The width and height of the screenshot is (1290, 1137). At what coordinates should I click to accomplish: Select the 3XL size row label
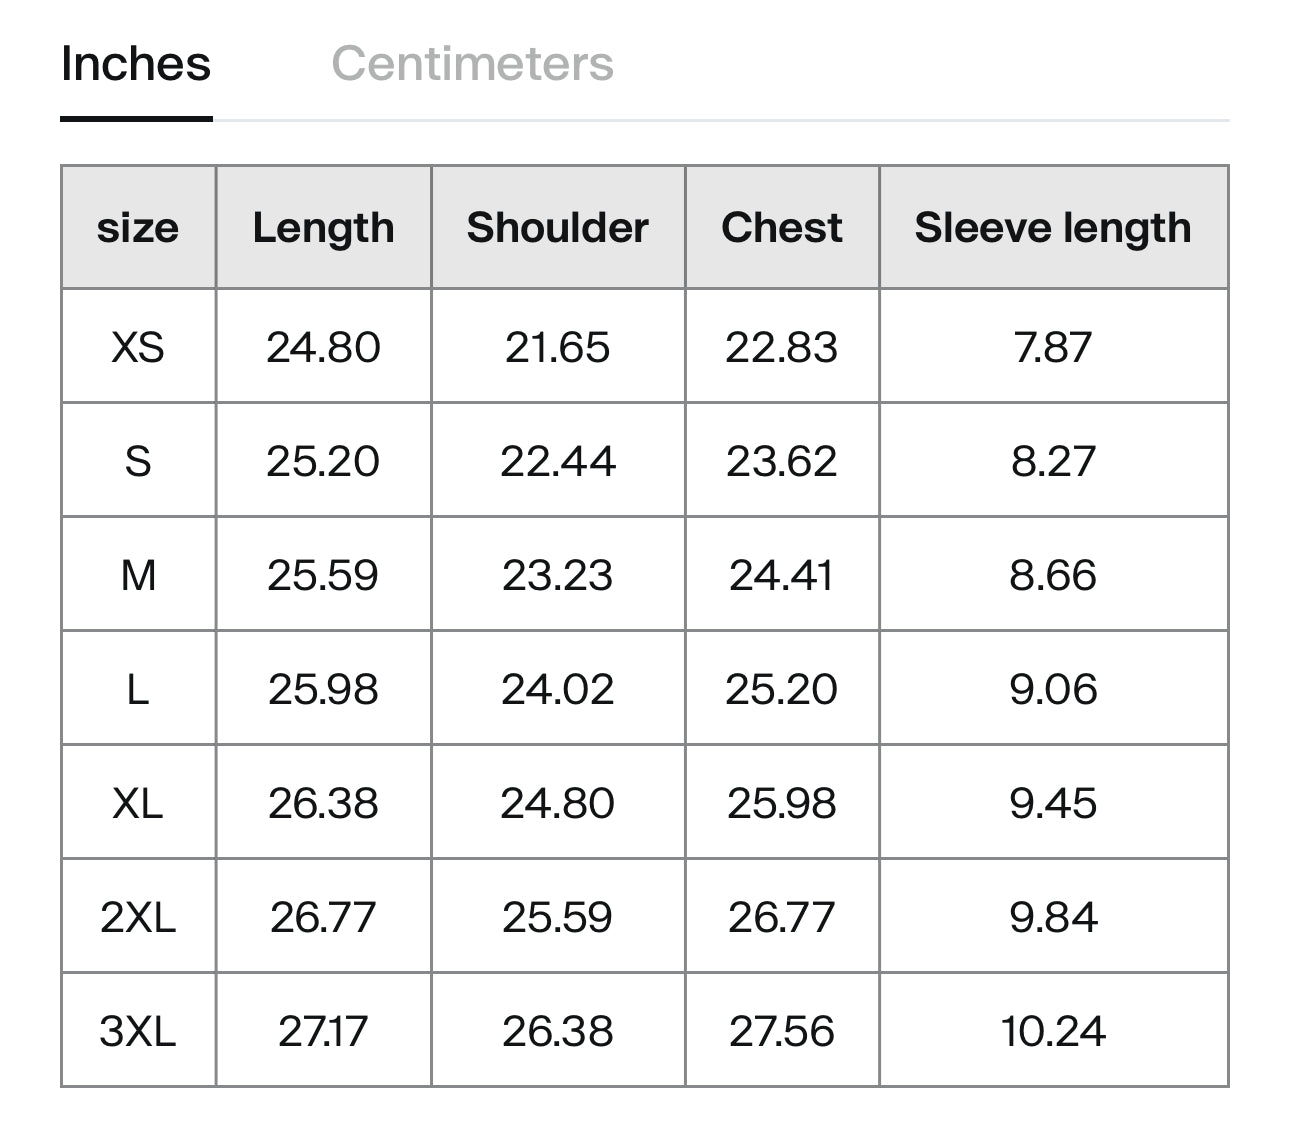[x=138, y=1031]
